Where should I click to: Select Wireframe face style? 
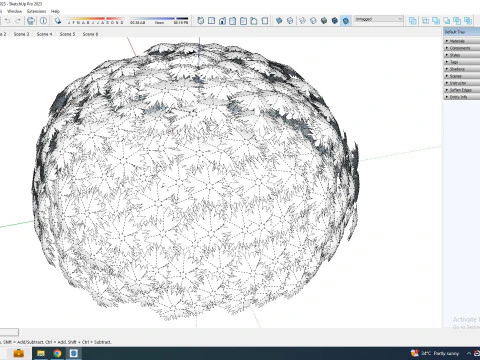[x=303, y=21]
